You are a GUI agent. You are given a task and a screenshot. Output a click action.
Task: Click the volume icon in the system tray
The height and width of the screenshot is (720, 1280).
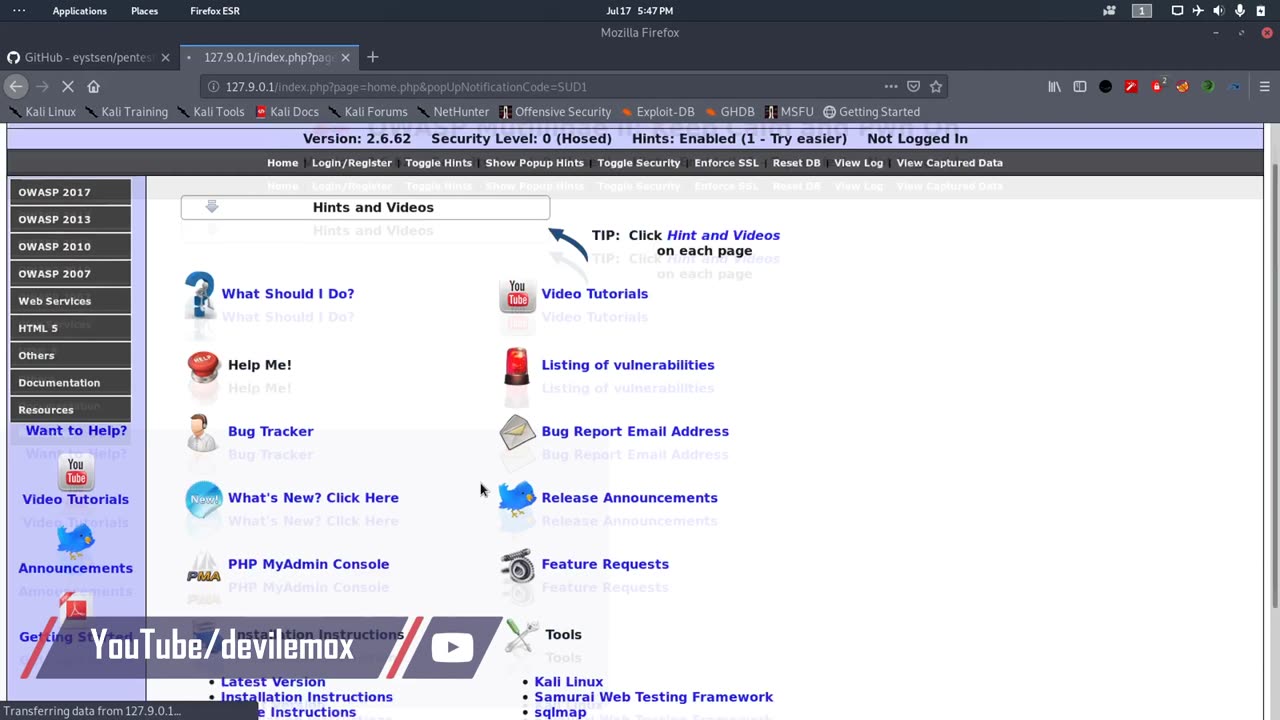(x=1219, y=11)
